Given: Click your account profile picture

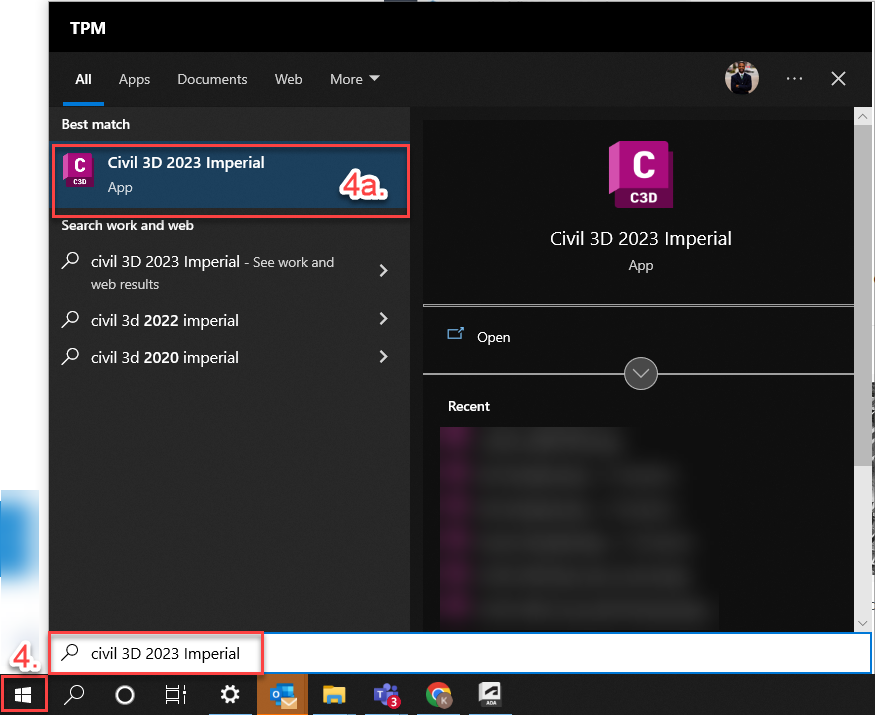Looking at the screenshot, I should [741, 77].
